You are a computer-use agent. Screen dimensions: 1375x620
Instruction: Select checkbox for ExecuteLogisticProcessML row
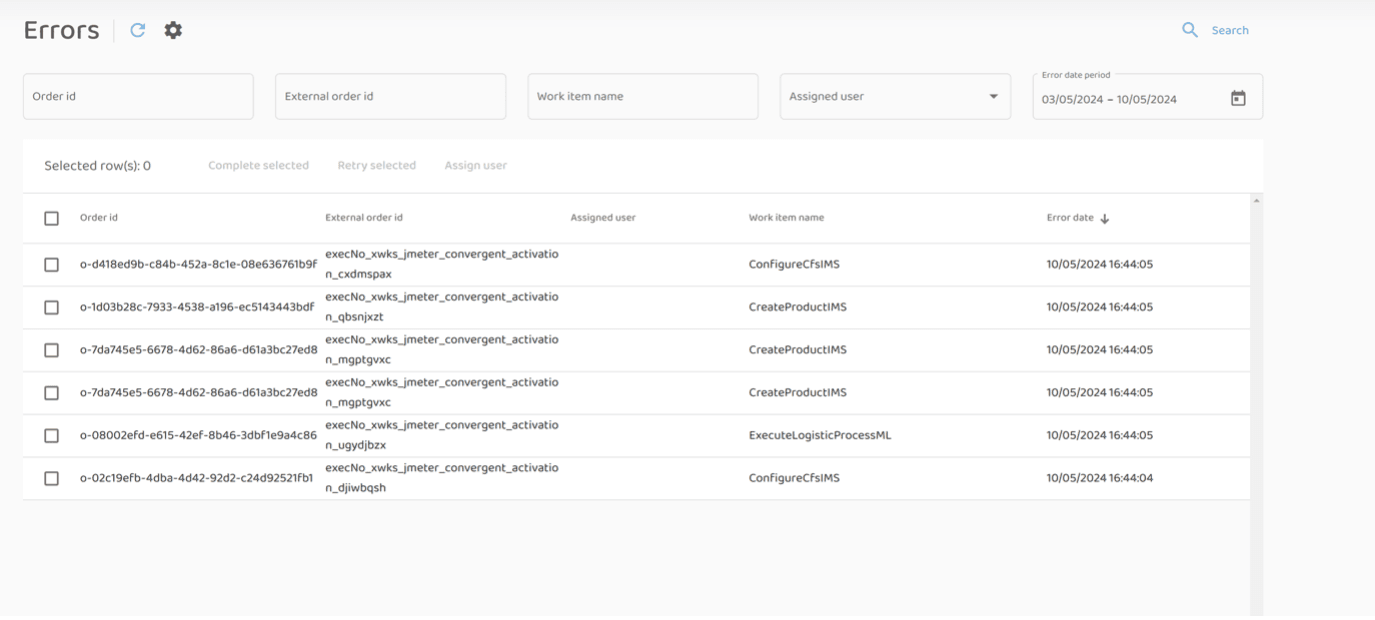pos(52,436)
